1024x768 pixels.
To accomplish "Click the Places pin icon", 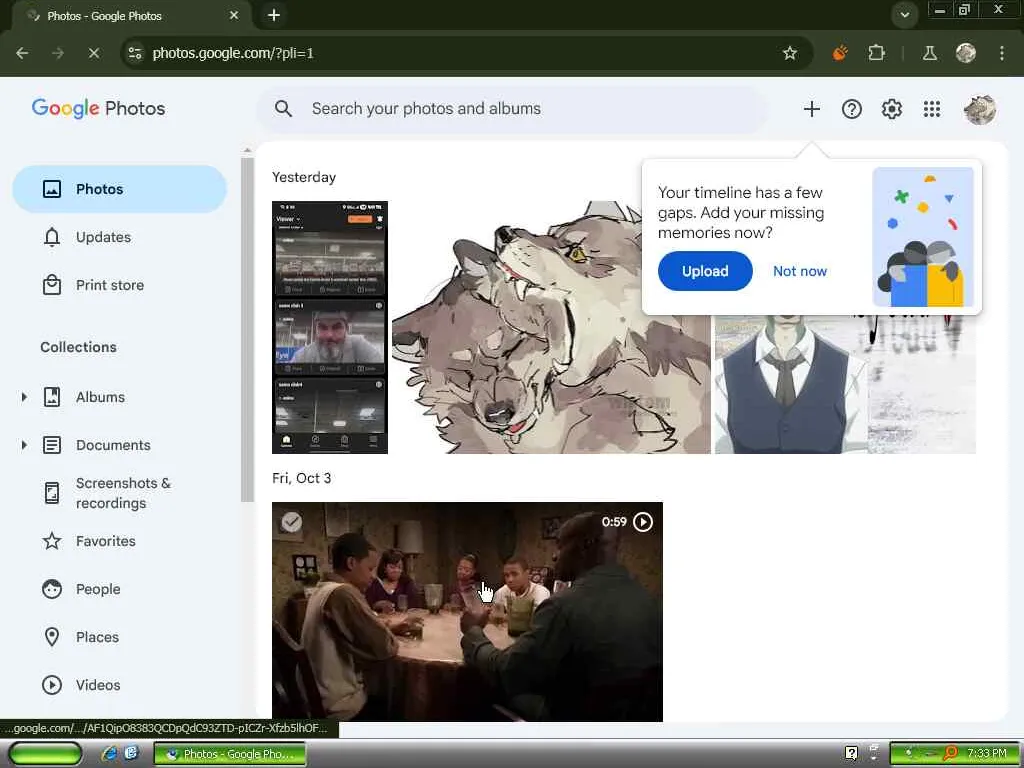I will pos(52,637).
